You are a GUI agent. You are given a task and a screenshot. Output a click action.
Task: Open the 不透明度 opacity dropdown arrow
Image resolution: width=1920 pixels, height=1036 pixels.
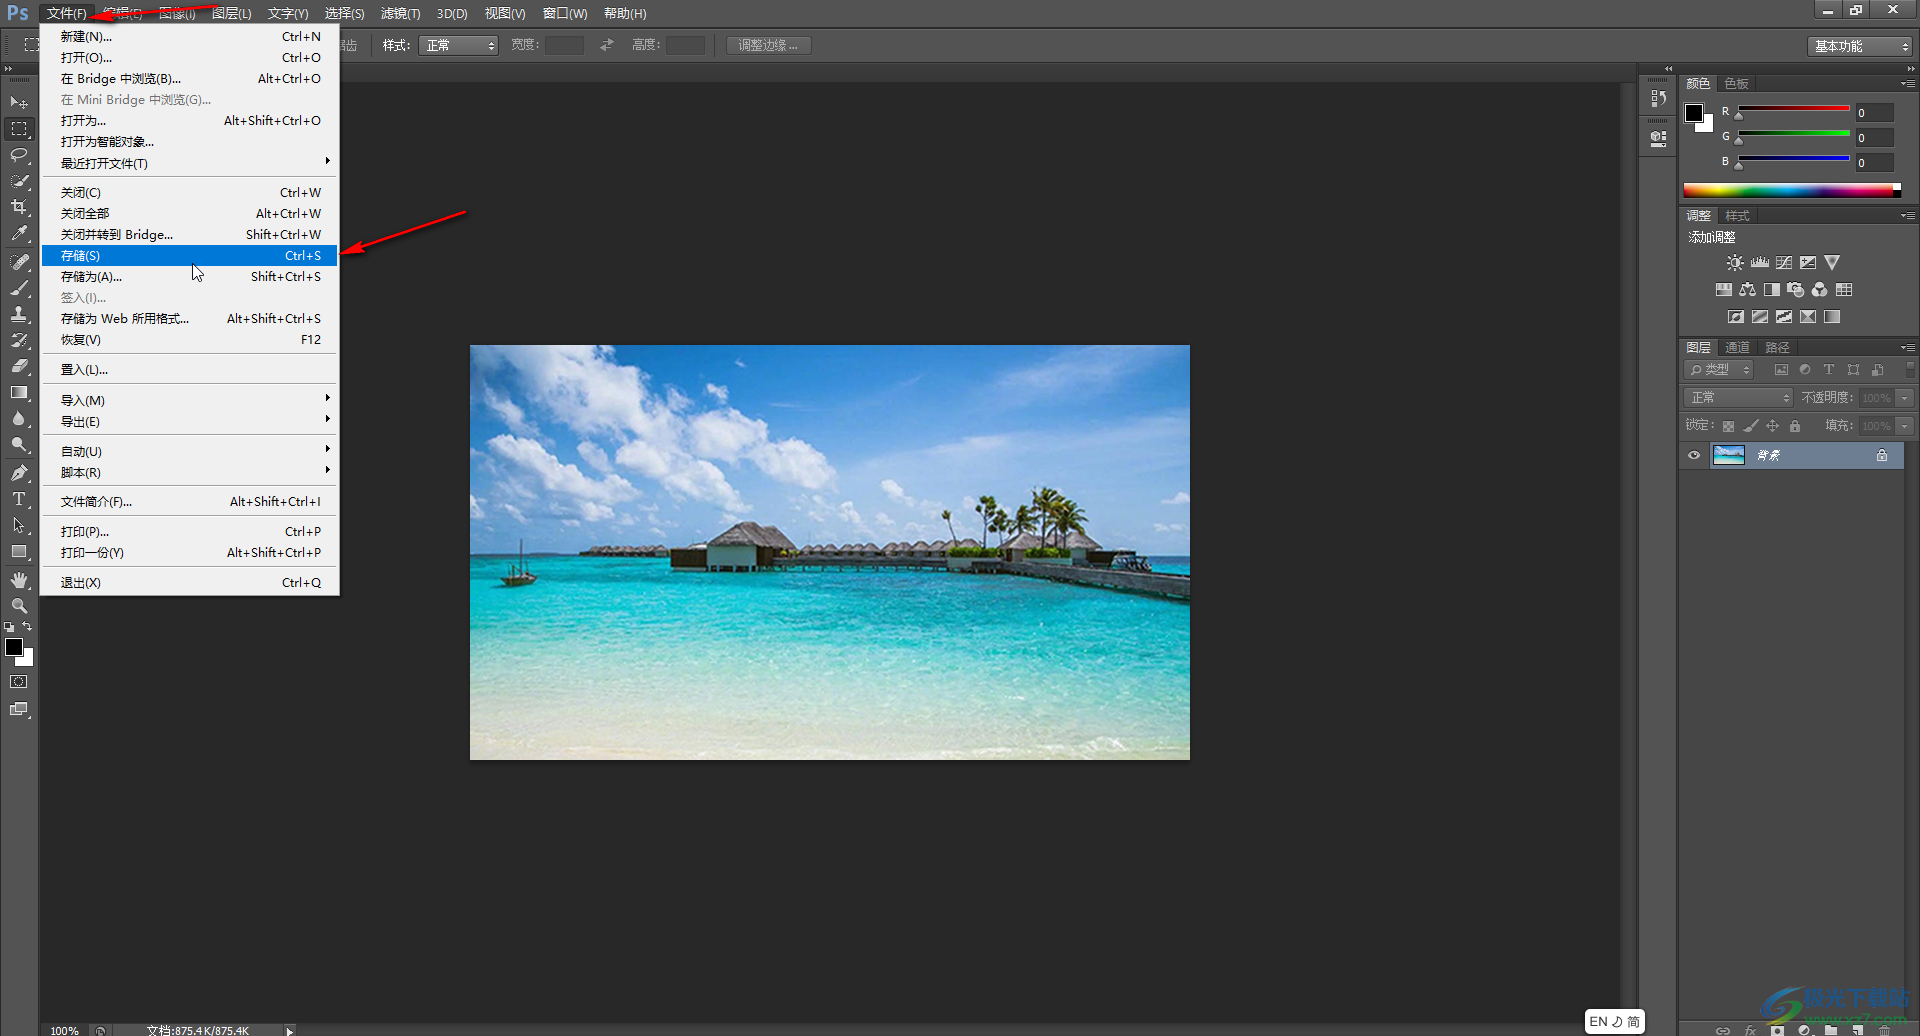click(x=1905, y=398)
